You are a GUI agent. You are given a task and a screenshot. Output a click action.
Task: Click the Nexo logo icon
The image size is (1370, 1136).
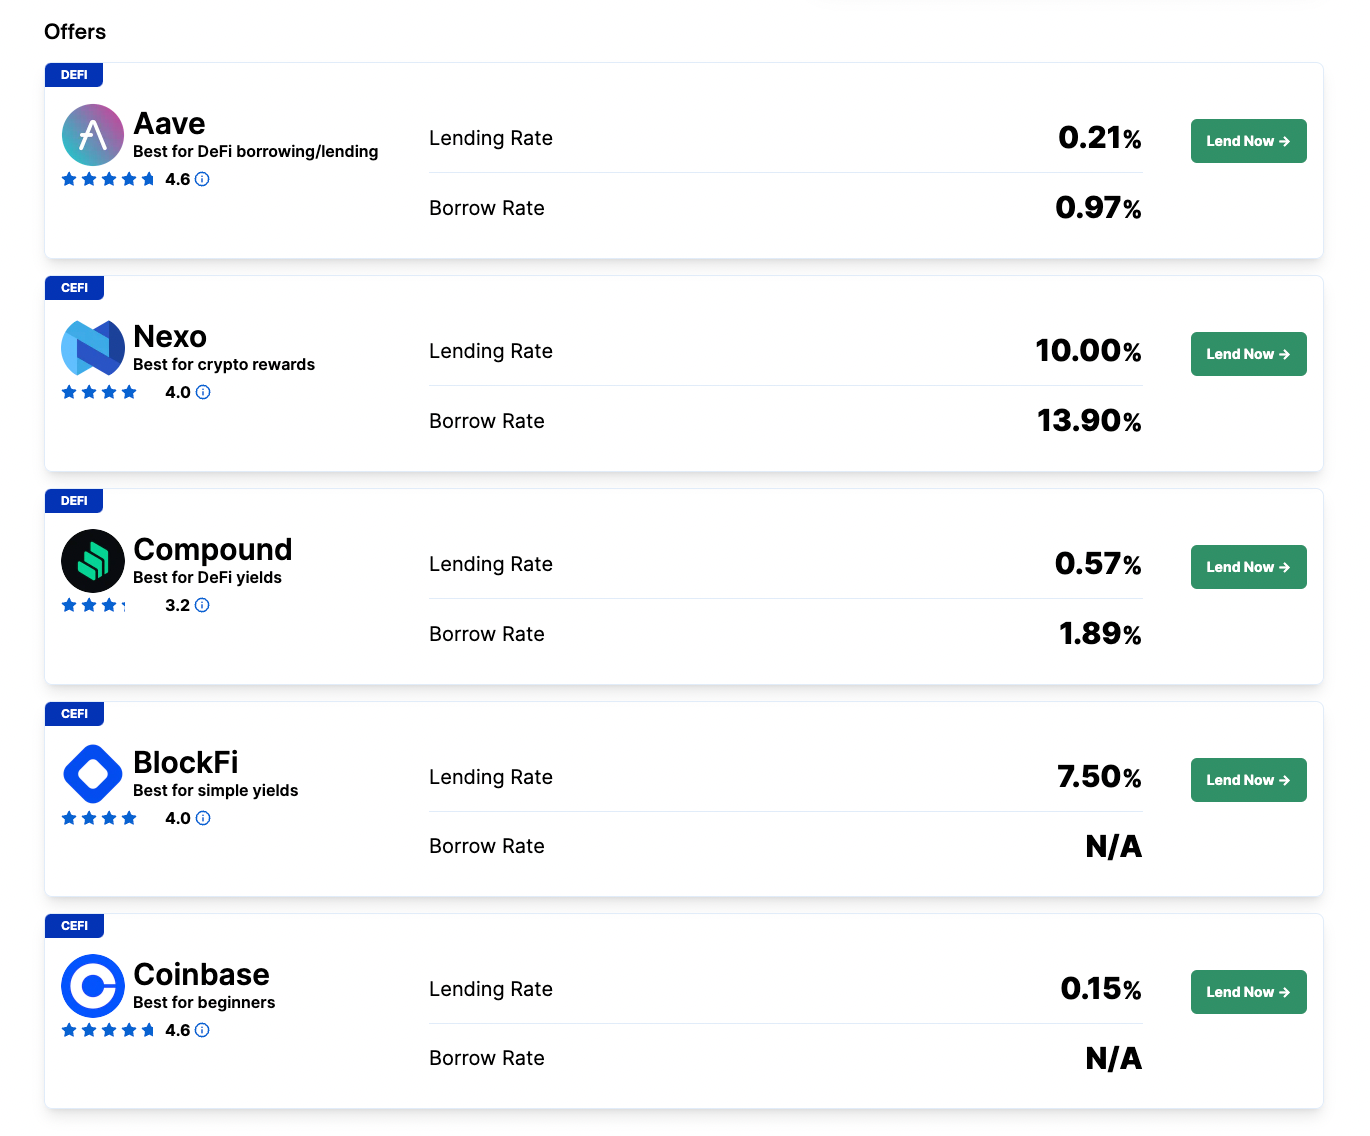(x=93, y=348)
